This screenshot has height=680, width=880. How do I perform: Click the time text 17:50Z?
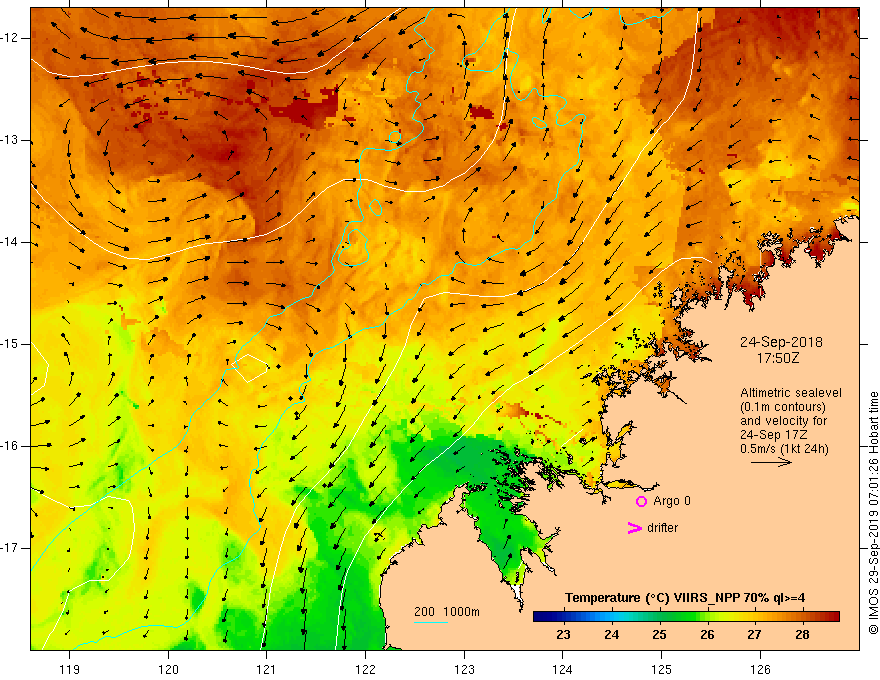click(777, 358)
